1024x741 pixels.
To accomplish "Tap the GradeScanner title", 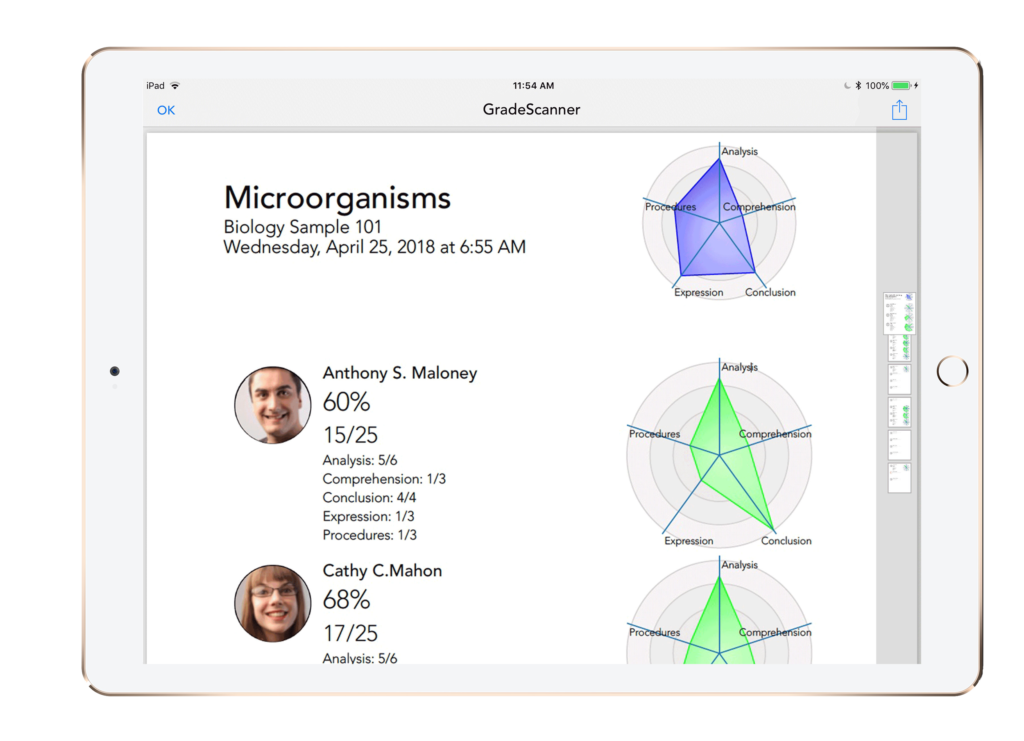I will (530, 110).
